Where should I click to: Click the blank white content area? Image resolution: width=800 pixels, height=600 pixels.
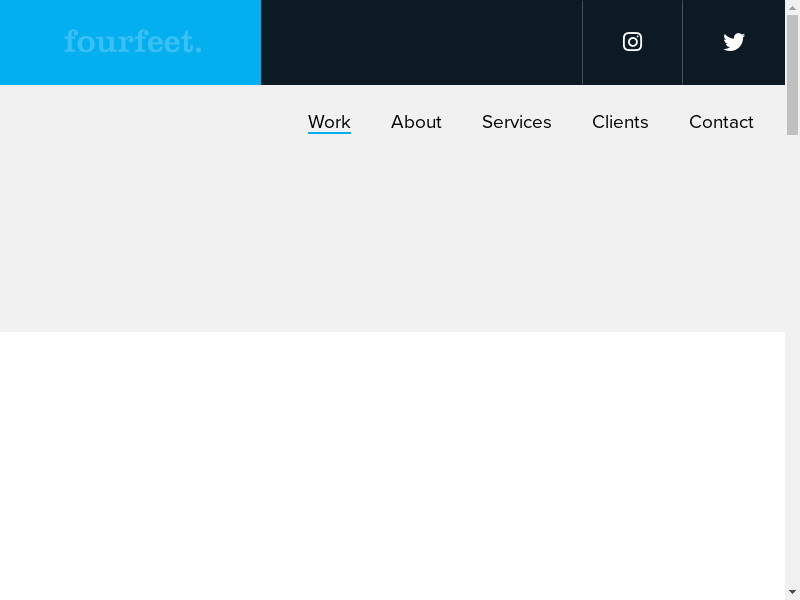pos(400,460)
